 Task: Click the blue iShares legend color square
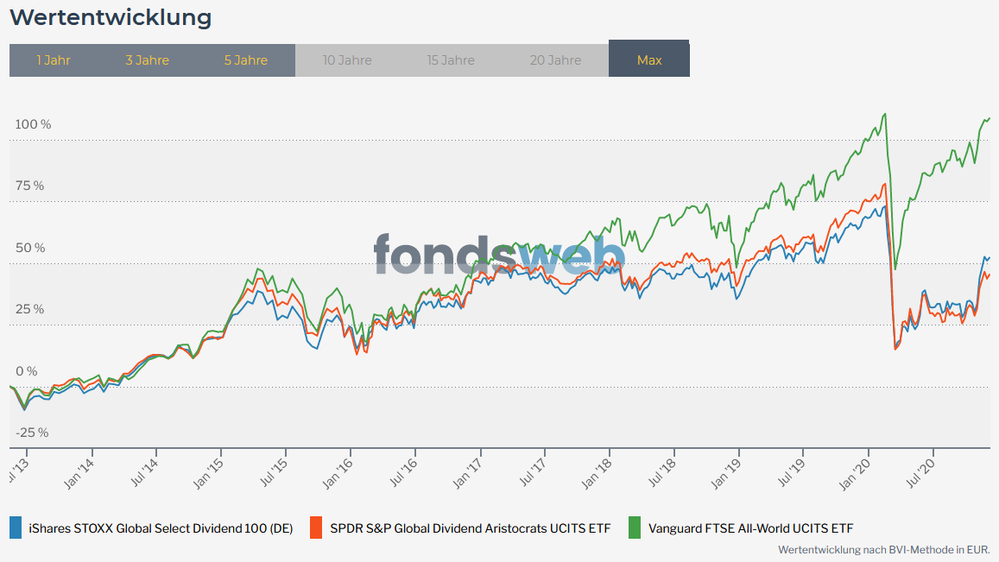click(15, 527)
